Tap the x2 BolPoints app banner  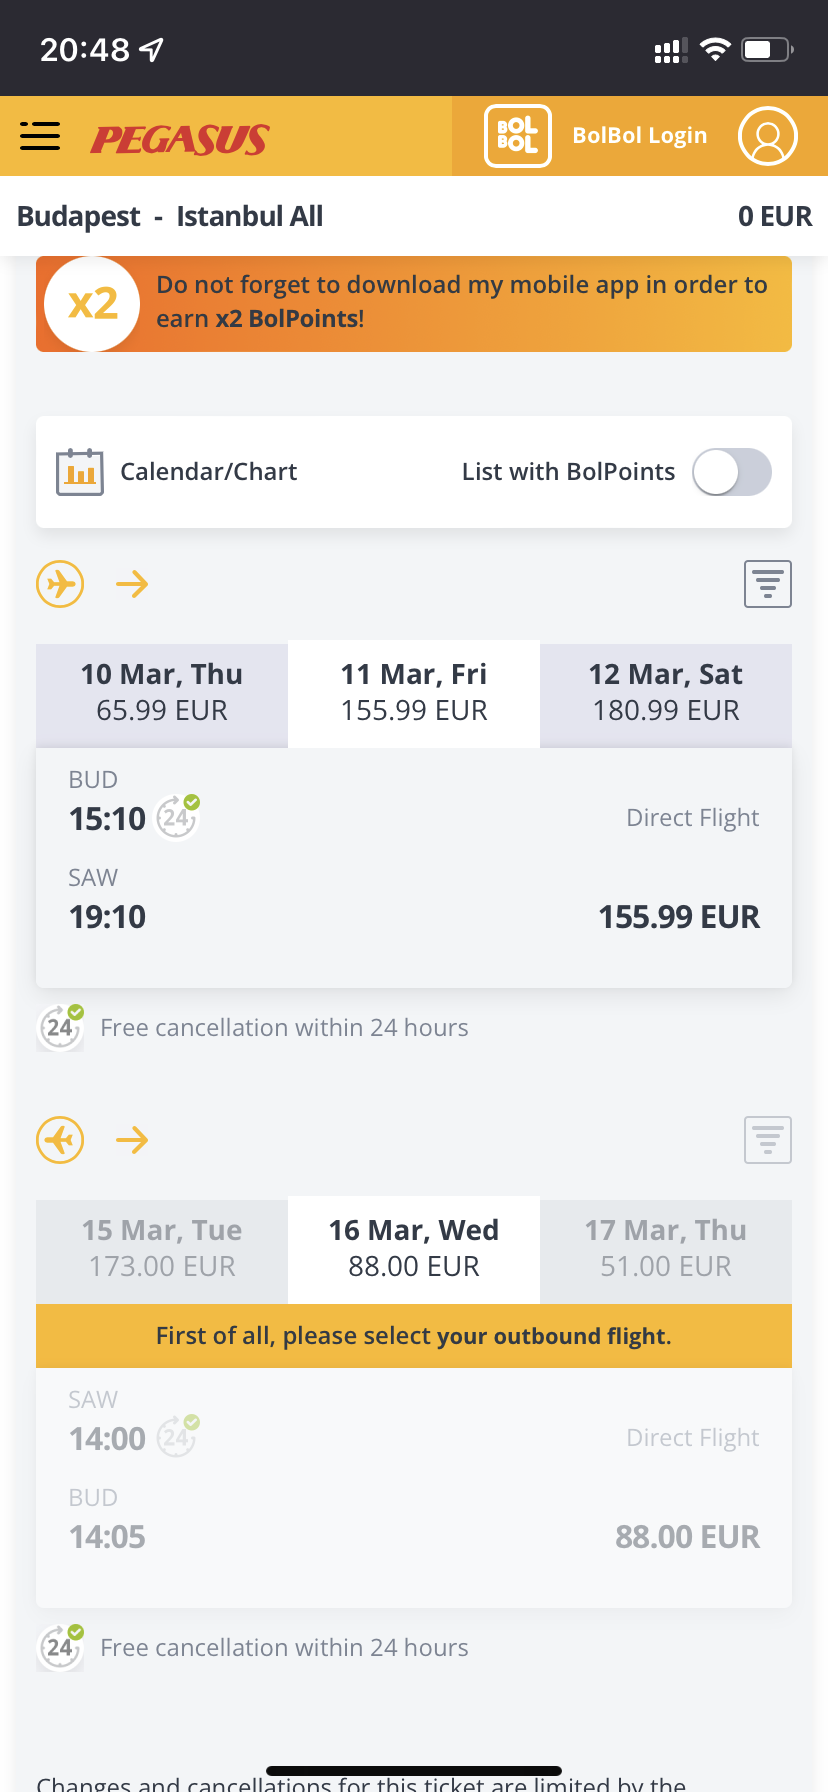(x=414, y=304)
